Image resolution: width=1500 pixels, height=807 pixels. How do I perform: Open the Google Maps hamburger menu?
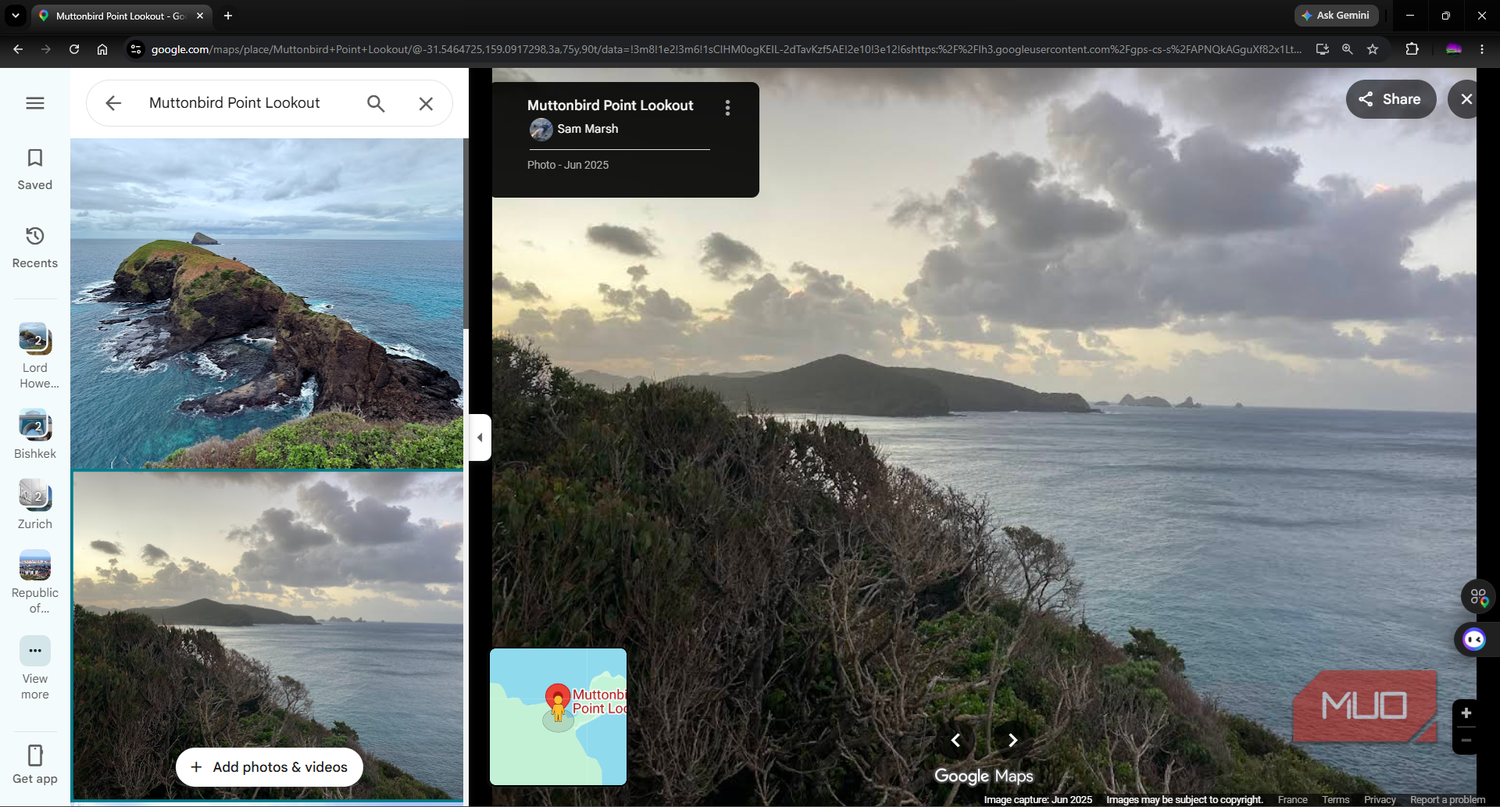tap(35, 103)
